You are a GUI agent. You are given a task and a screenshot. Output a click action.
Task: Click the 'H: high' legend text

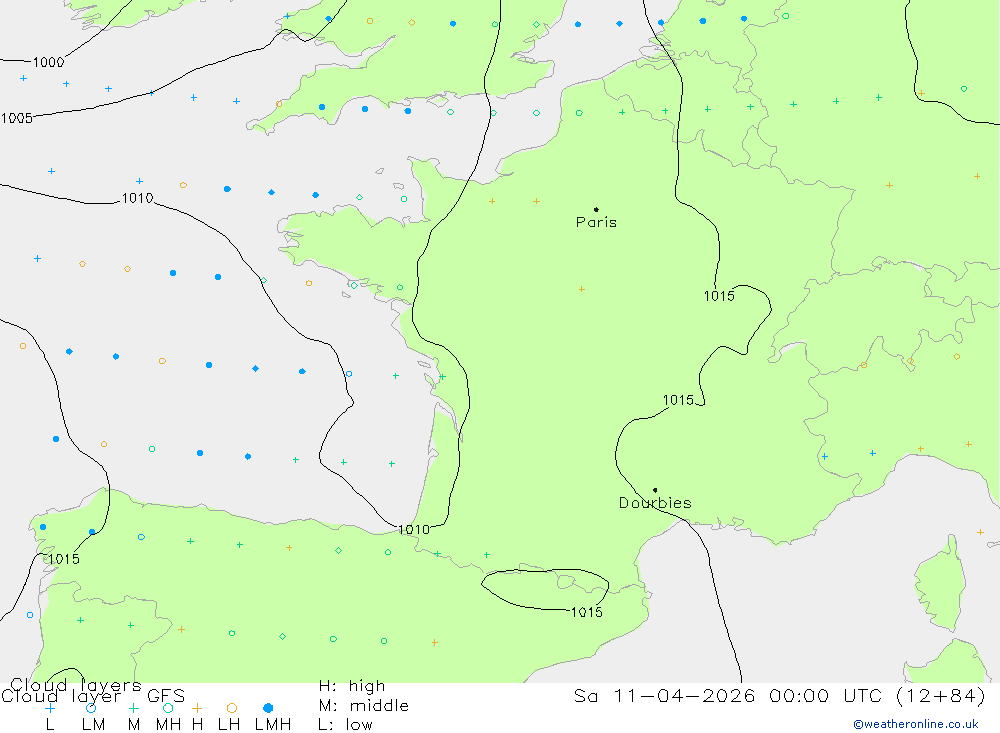[x=352, y=686]
